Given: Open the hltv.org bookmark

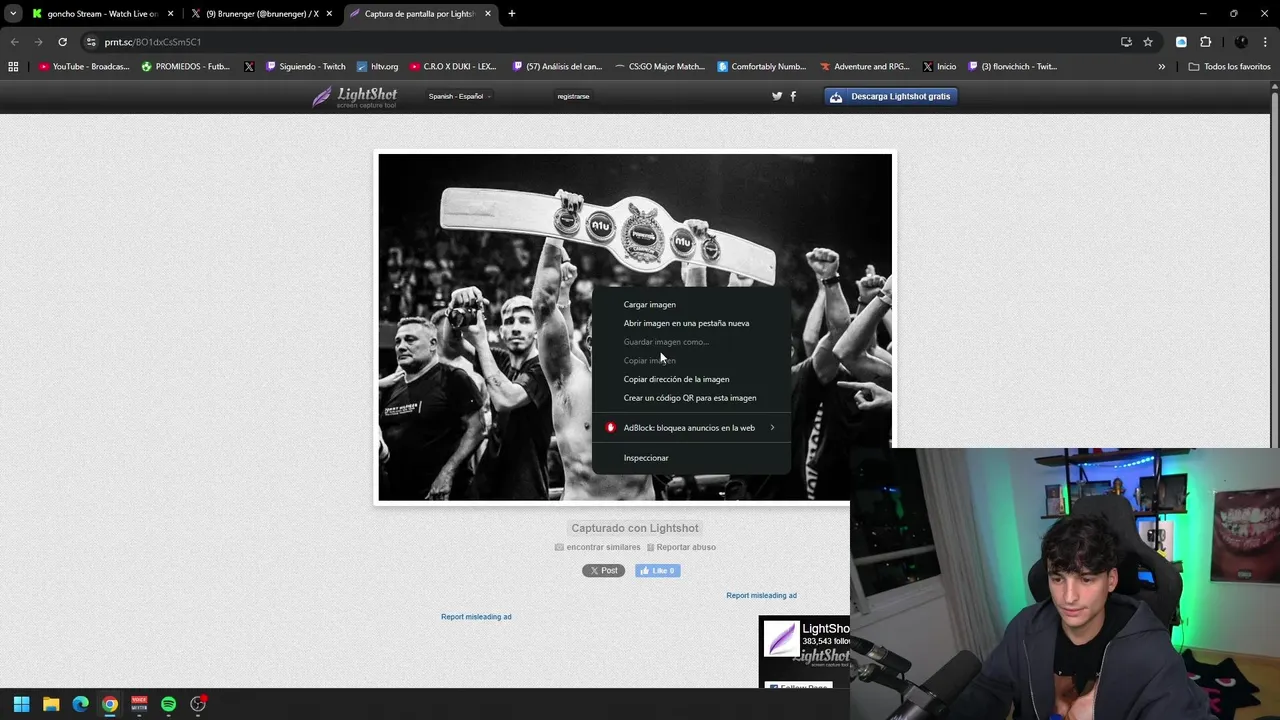Looking at the screenshot, I should 377,67.
